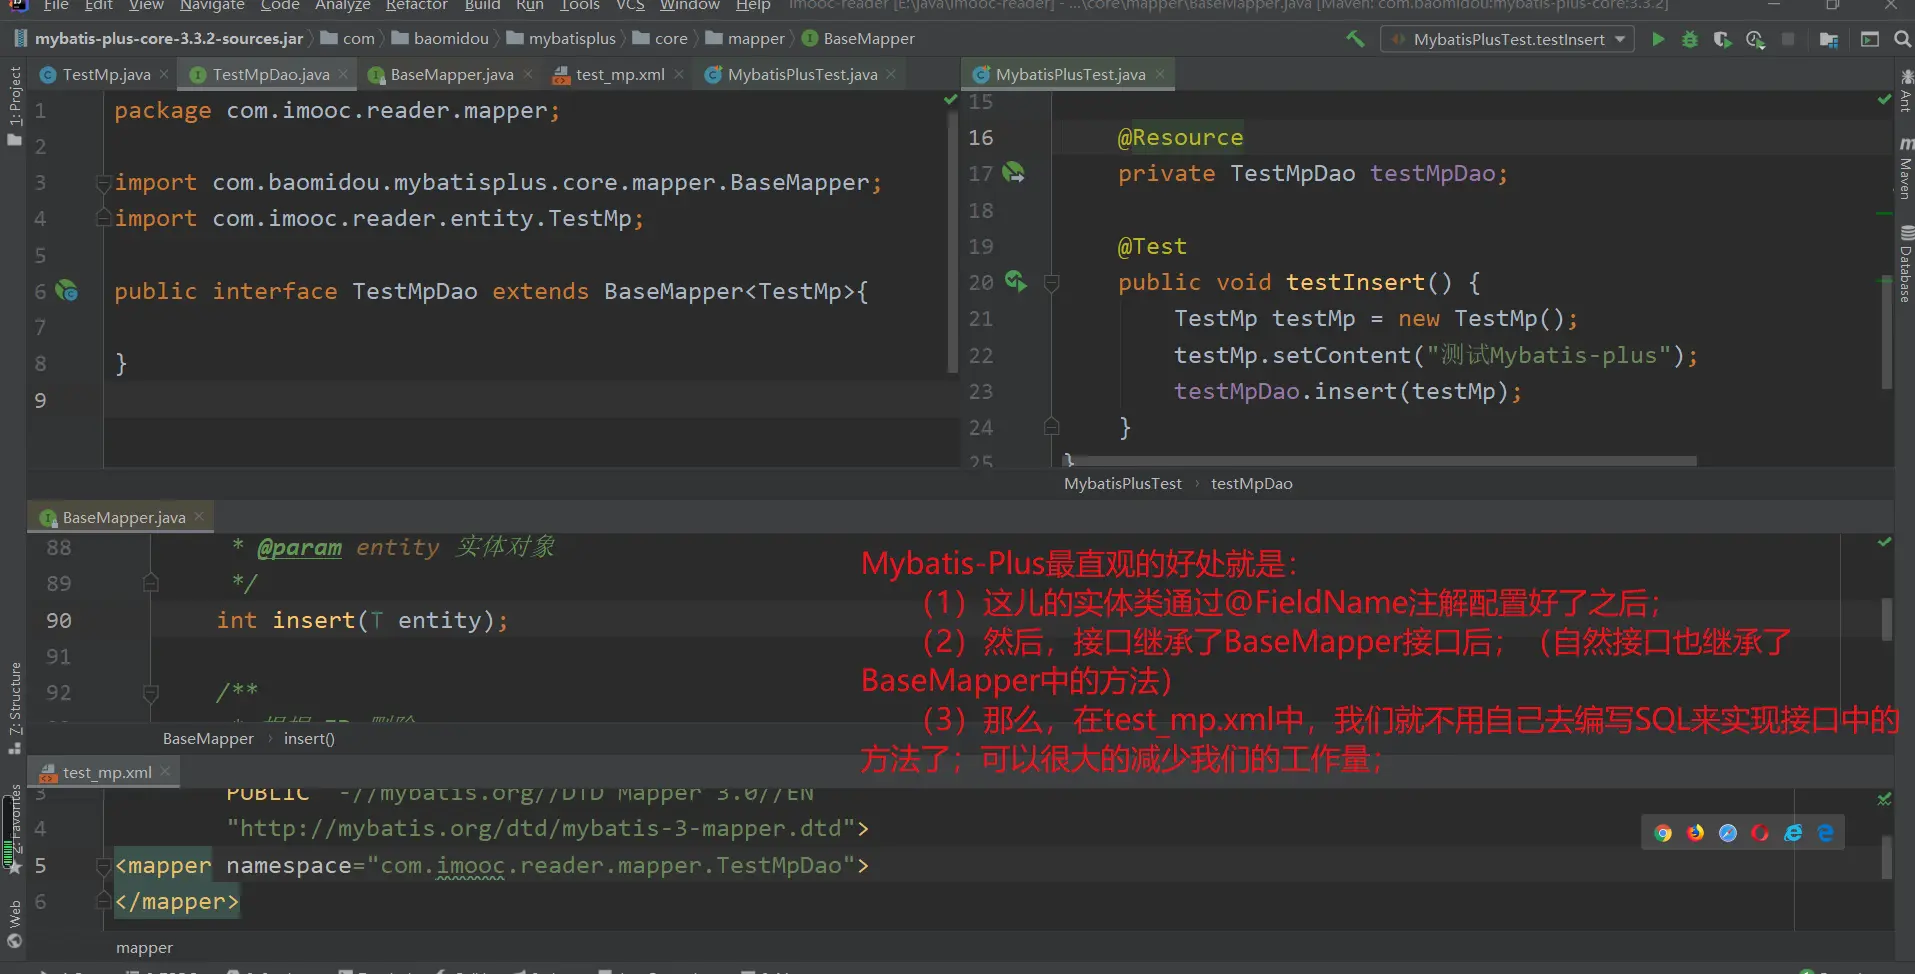The height and width of the screenshot is (974, 1915).
Task: Toggle the Database tool window panel
Action: tap(1905, 265)
